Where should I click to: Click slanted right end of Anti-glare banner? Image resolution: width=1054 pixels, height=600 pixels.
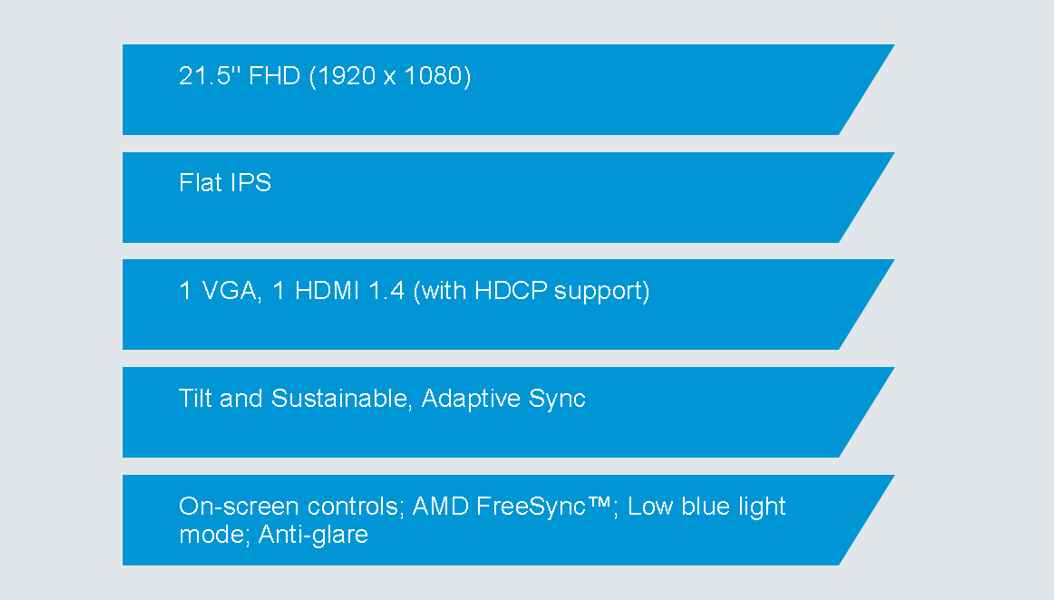[866, 520]
